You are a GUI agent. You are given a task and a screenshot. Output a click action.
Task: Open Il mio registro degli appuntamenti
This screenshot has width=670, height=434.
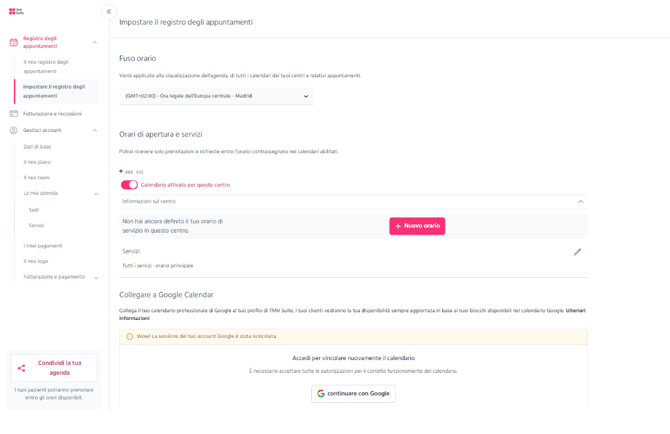pyautogui.click(x=46, y=67)
